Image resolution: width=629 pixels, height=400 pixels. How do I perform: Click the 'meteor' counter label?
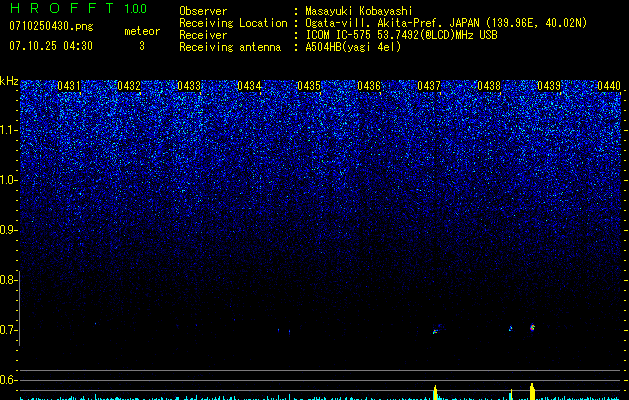point(142,31)
